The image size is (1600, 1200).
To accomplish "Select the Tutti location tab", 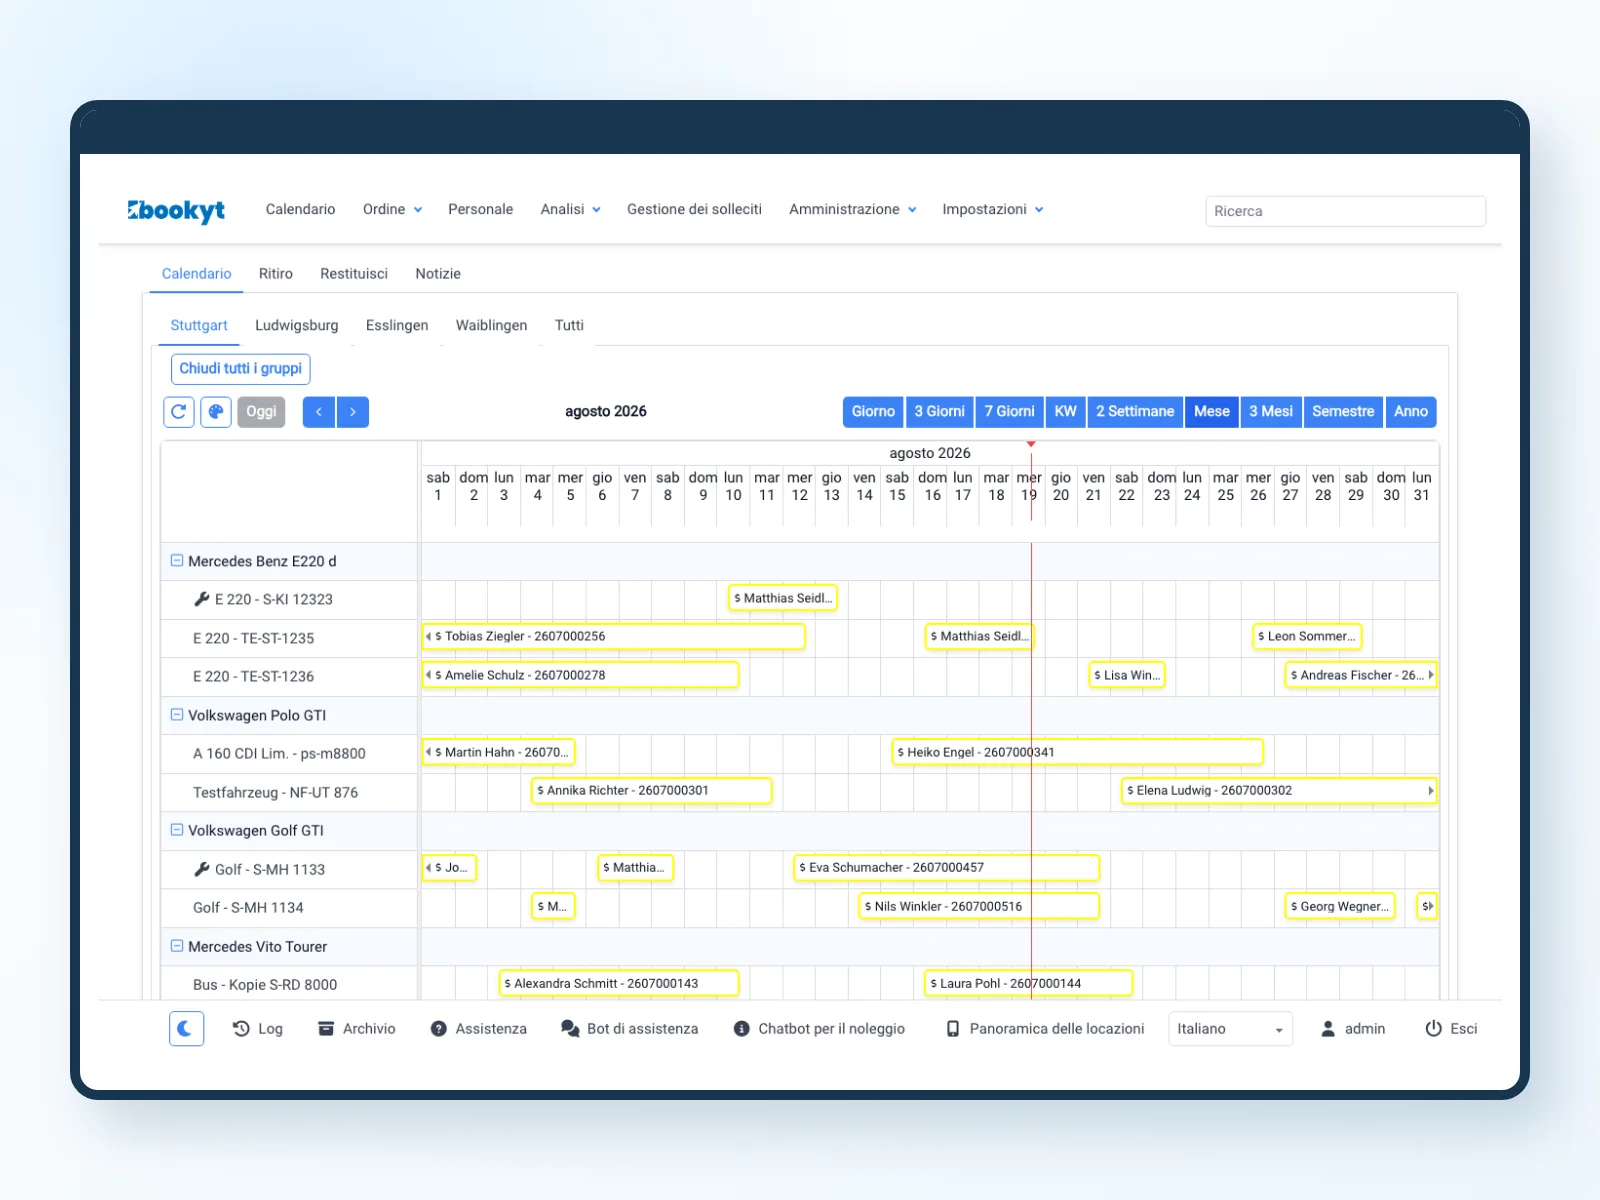I will [x=569, y=325].
